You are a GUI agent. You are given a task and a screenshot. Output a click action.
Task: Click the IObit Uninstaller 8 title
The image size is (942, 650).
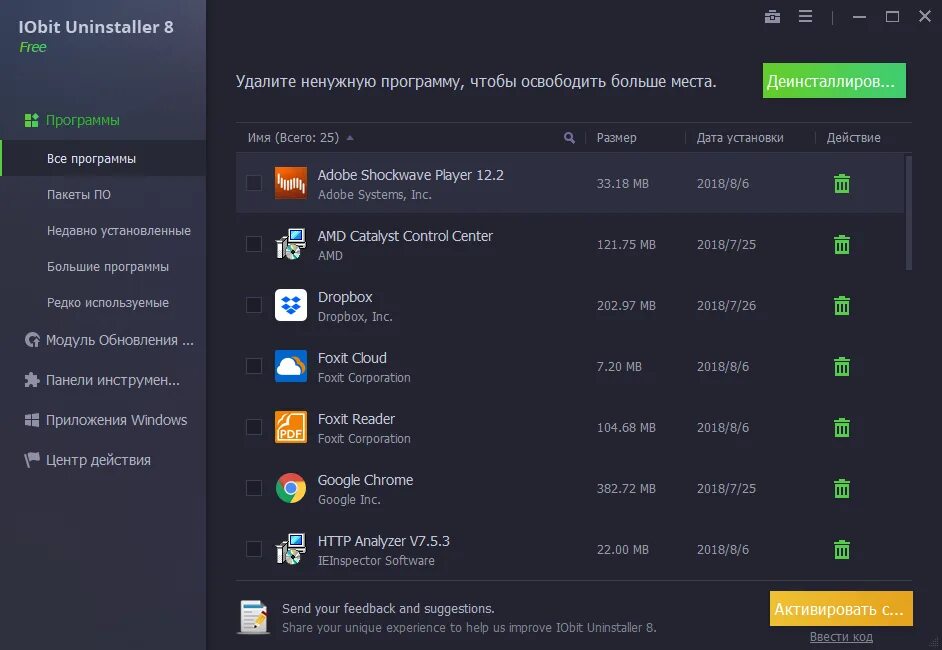pyautogui.click(x=96, y=27)
